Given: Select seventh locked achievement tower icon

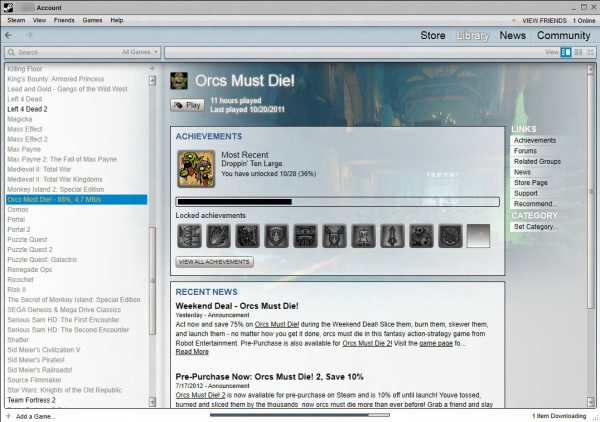Looking at the screenshot, I should pos(363,236).
